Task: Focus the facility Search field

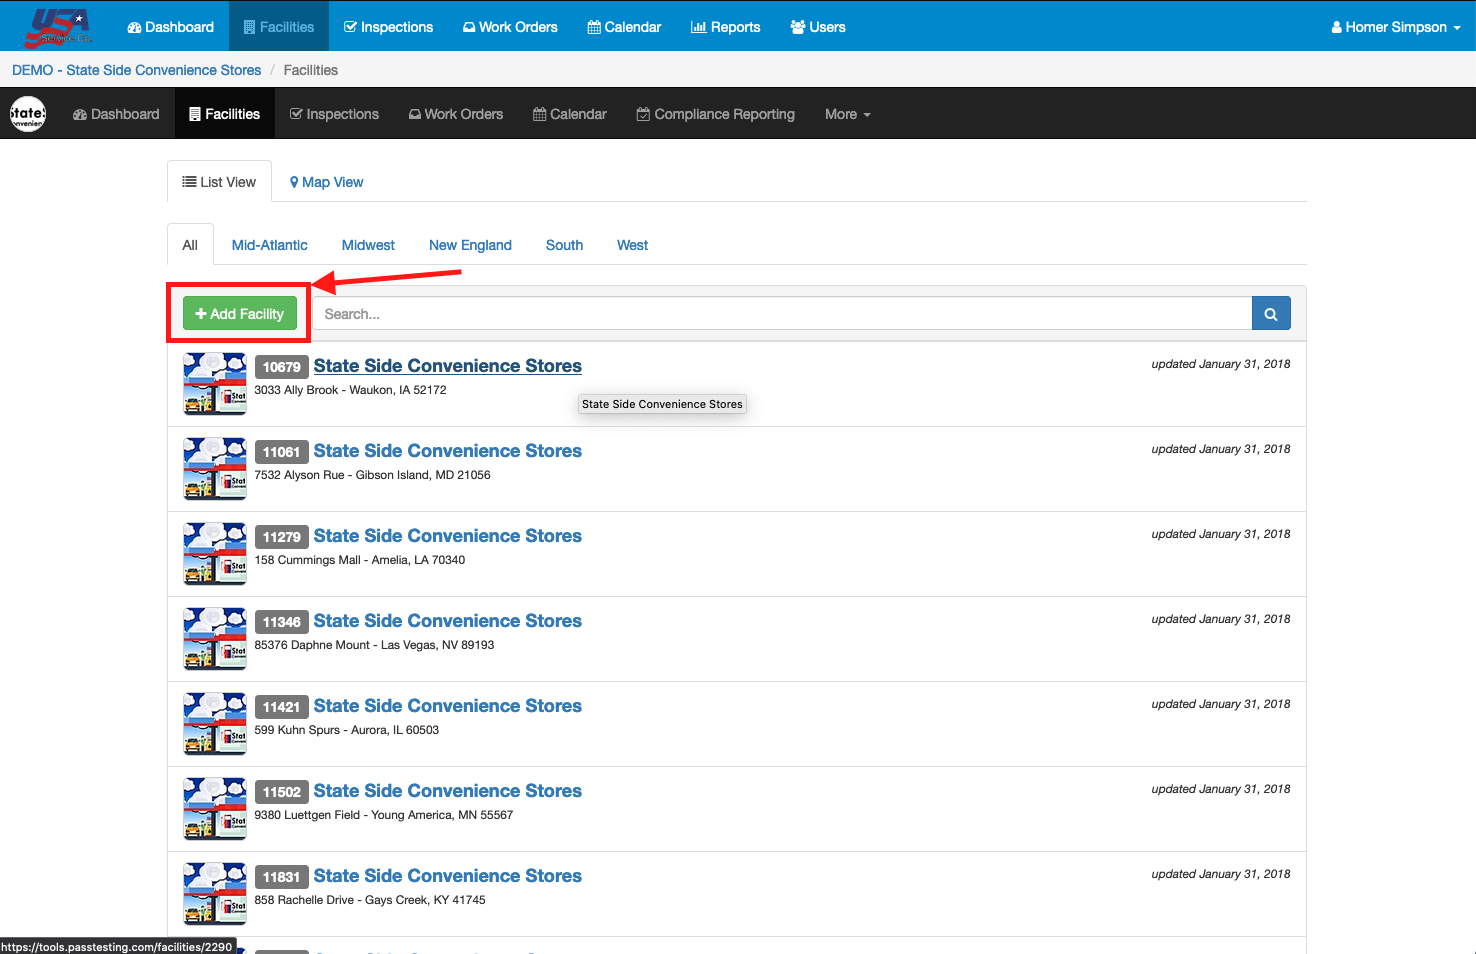Action: [x=782, y=314]
